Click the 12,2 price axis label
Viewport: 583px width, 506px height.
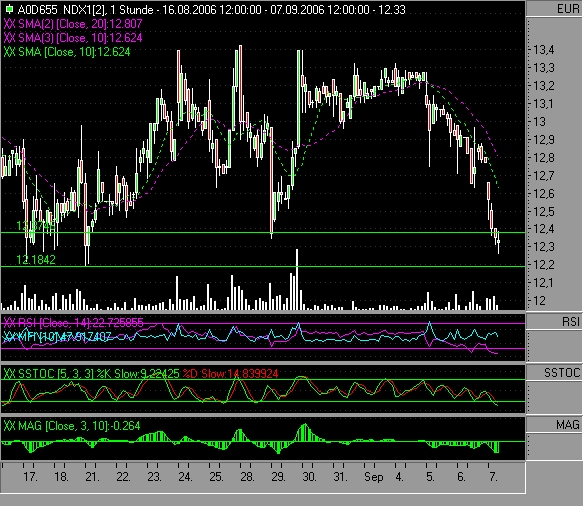[x=544, y=265]
